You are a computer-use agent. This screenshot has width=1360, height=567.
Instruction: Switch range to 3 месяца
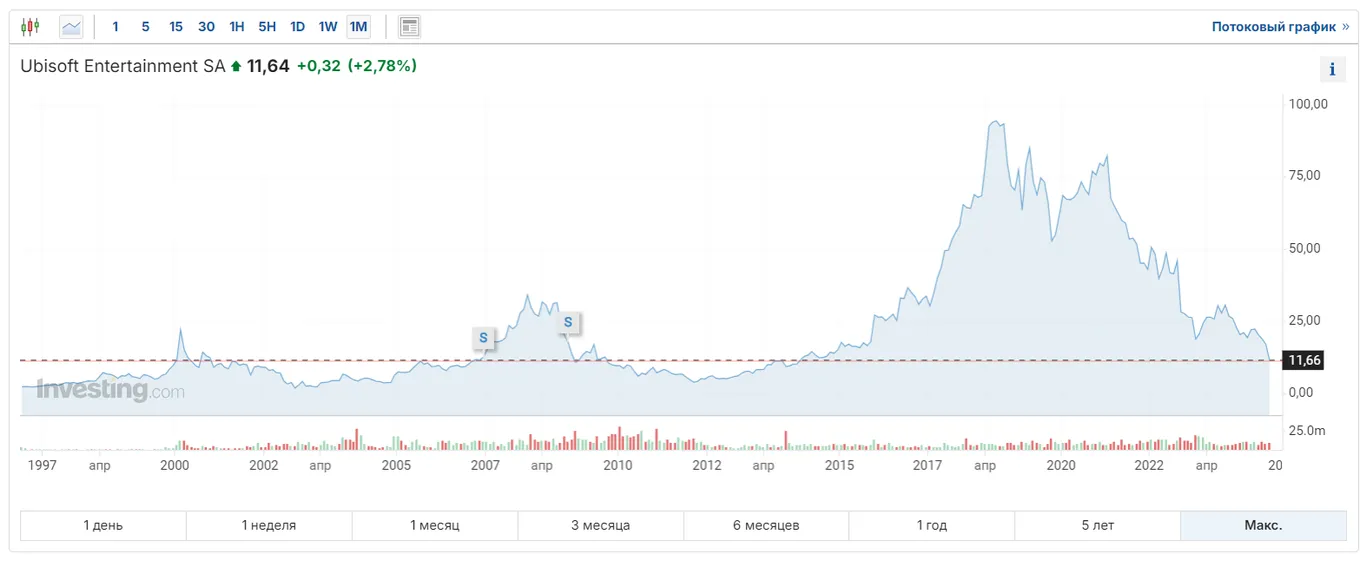click(x=601, y=525)
